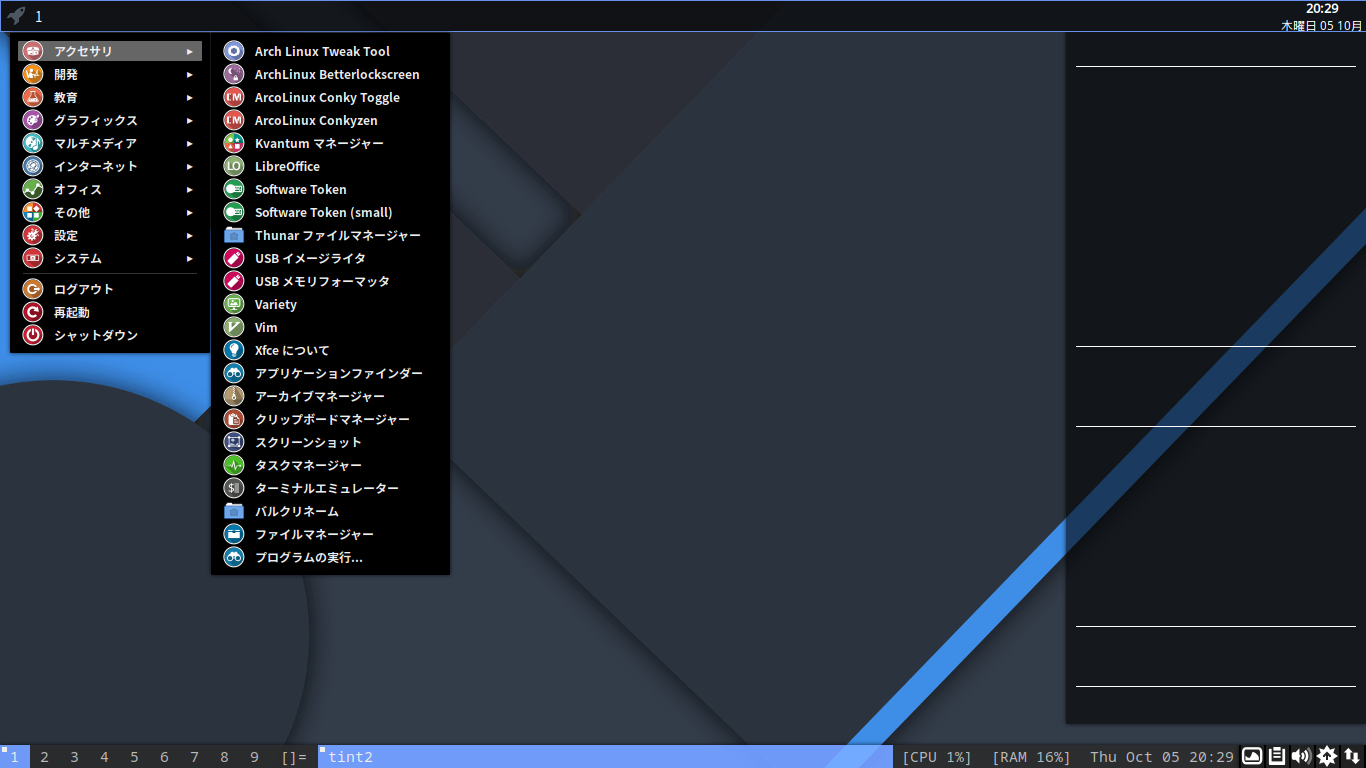
Task: Click the スクリーンショット icon
Action: coord(234,442)
